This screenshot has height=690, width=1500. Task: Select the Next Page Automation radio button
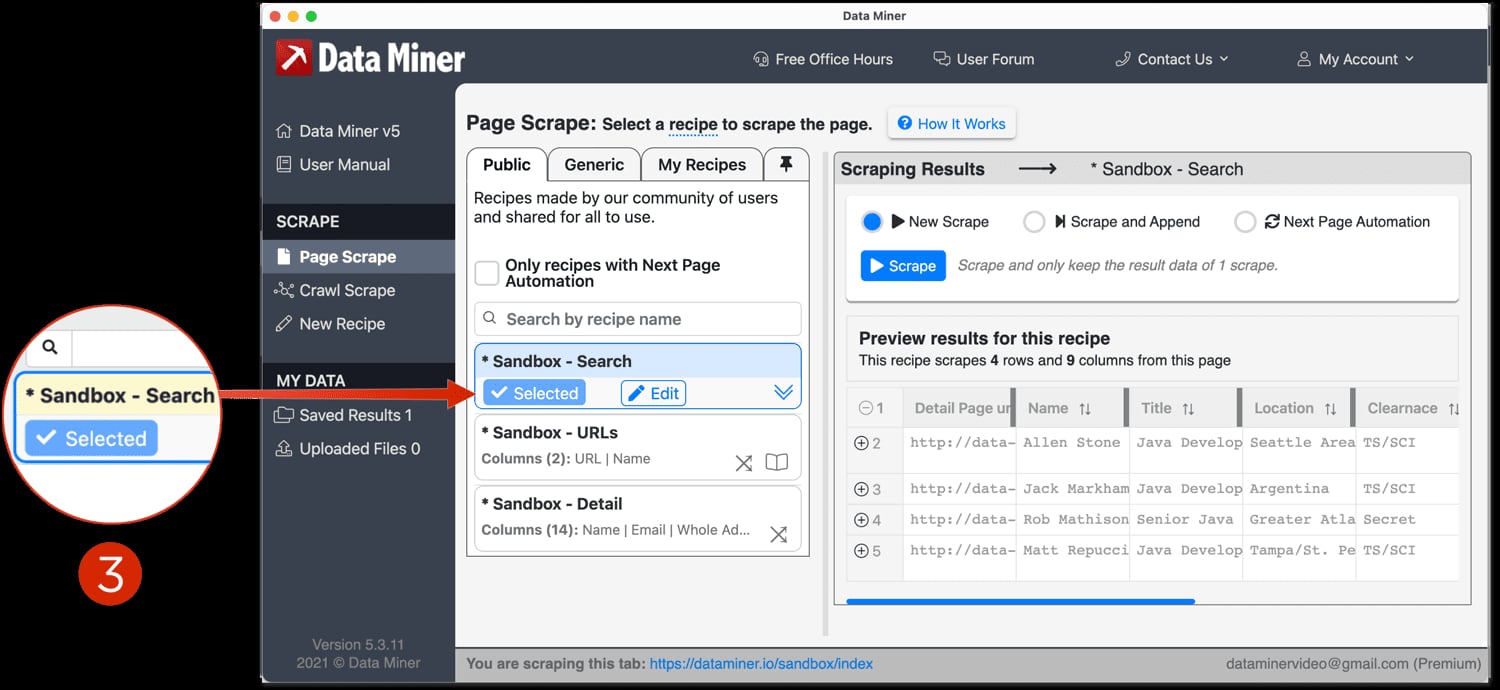click(1245, 222)
